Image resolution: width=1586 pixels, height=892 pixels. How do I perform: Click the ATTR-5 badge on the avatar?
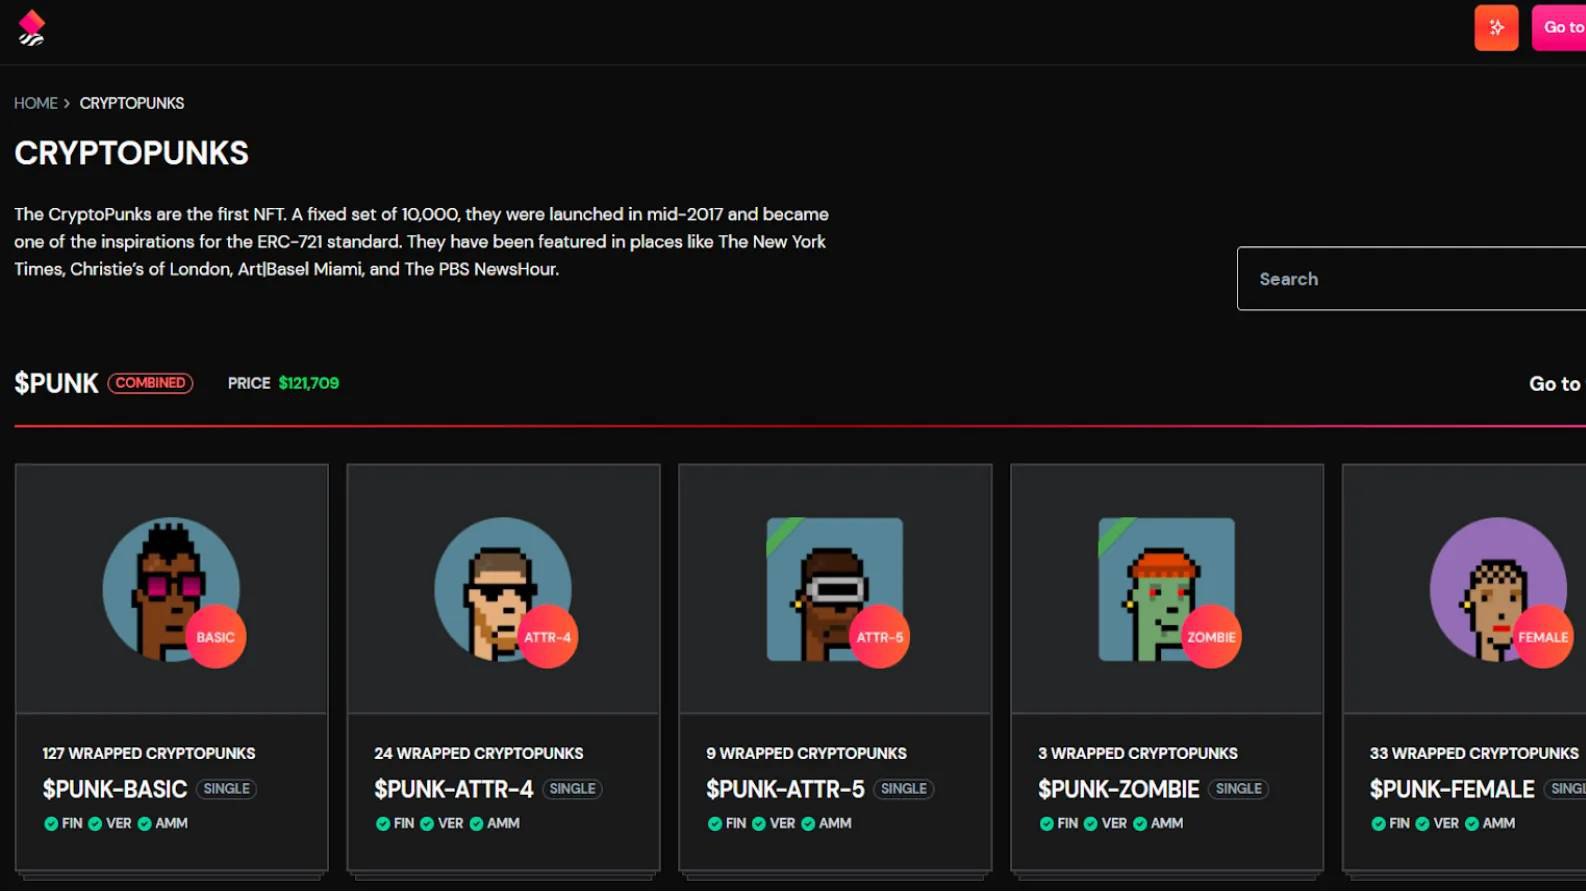[879, 637]
